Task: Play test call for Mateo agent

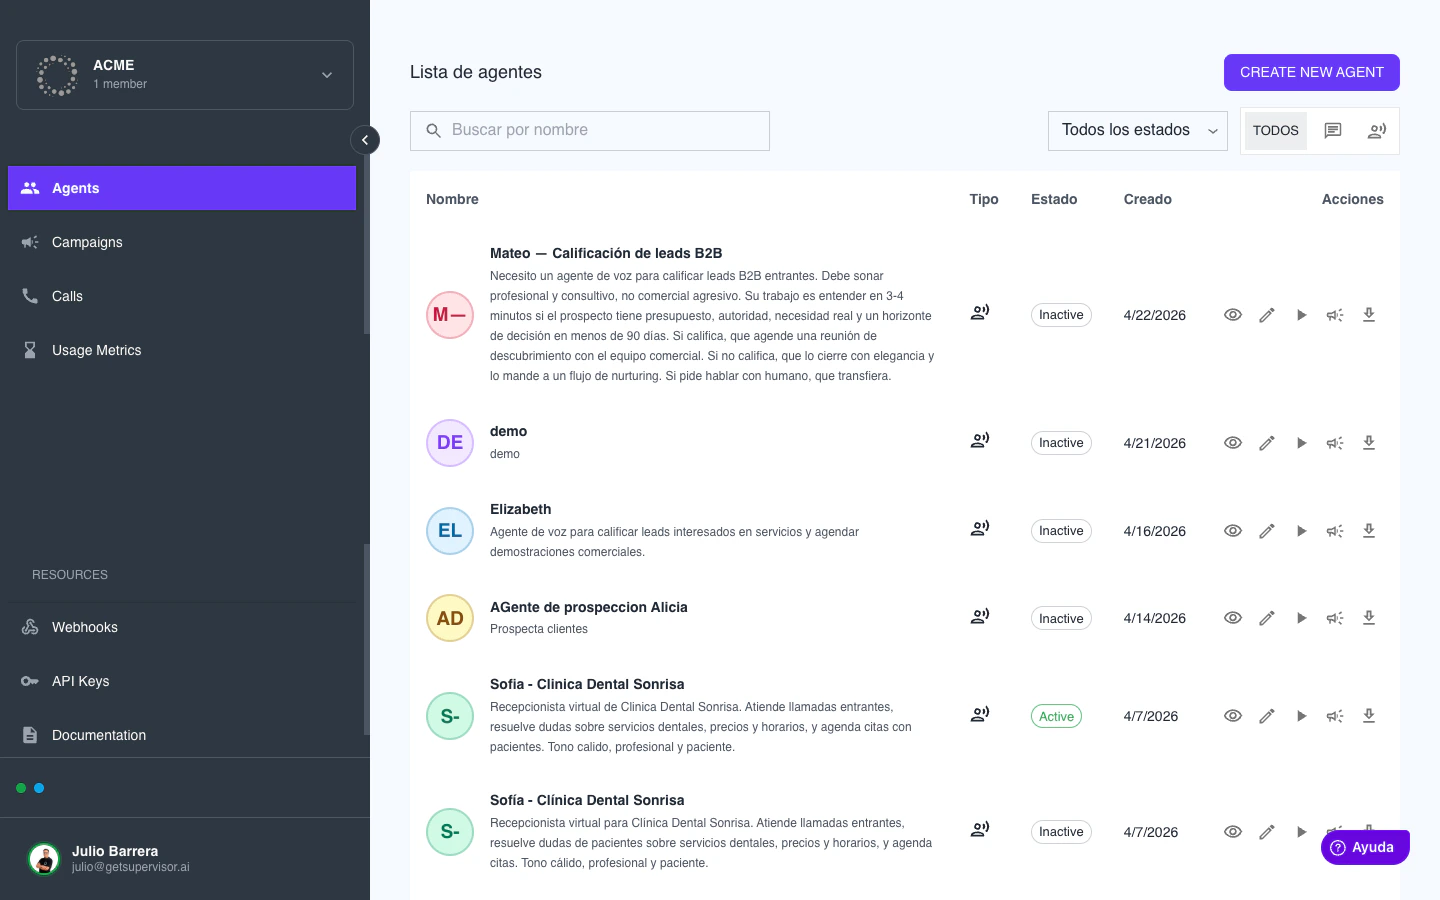Action: (1301, 315)
